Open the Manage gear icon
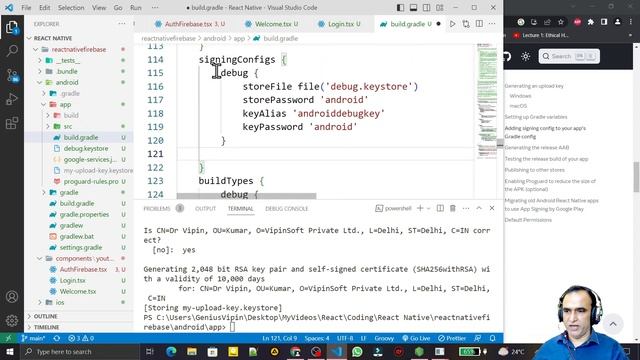Screen dimensions: 640x360 [x=12, y=320]
